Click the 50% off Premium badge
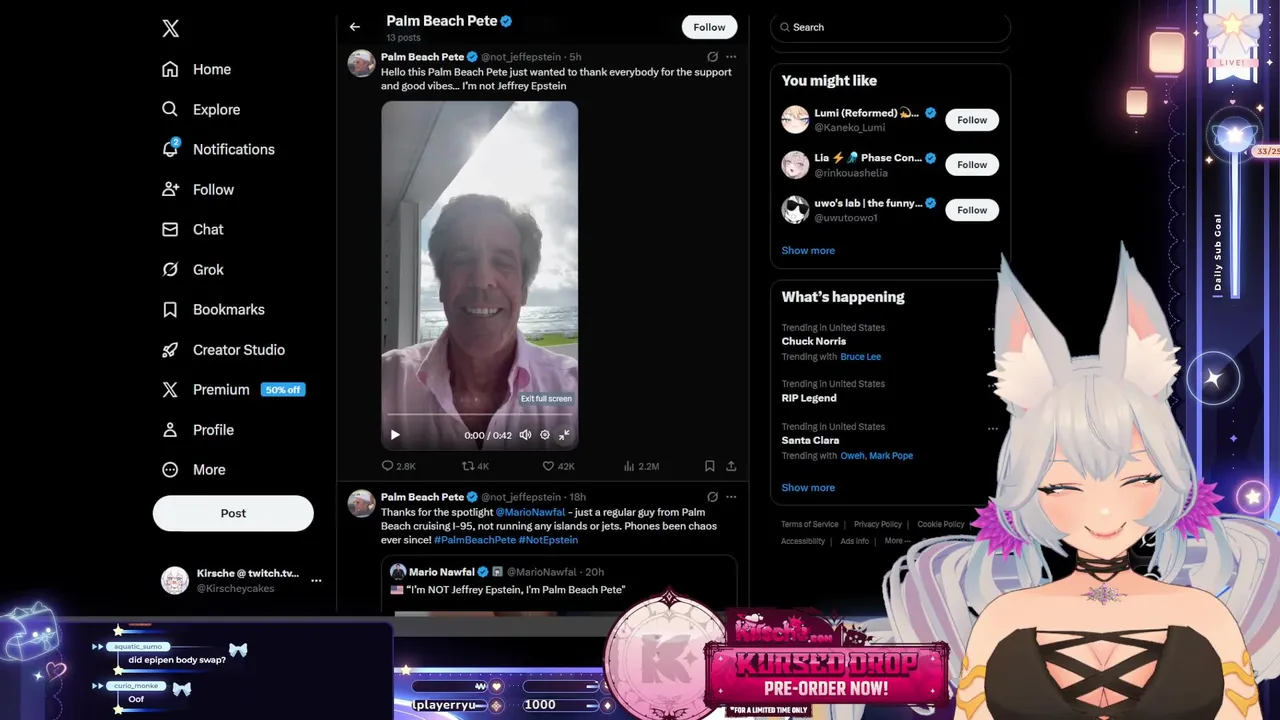This screenshot has width=1280, height=720. [x=283, y=390]
